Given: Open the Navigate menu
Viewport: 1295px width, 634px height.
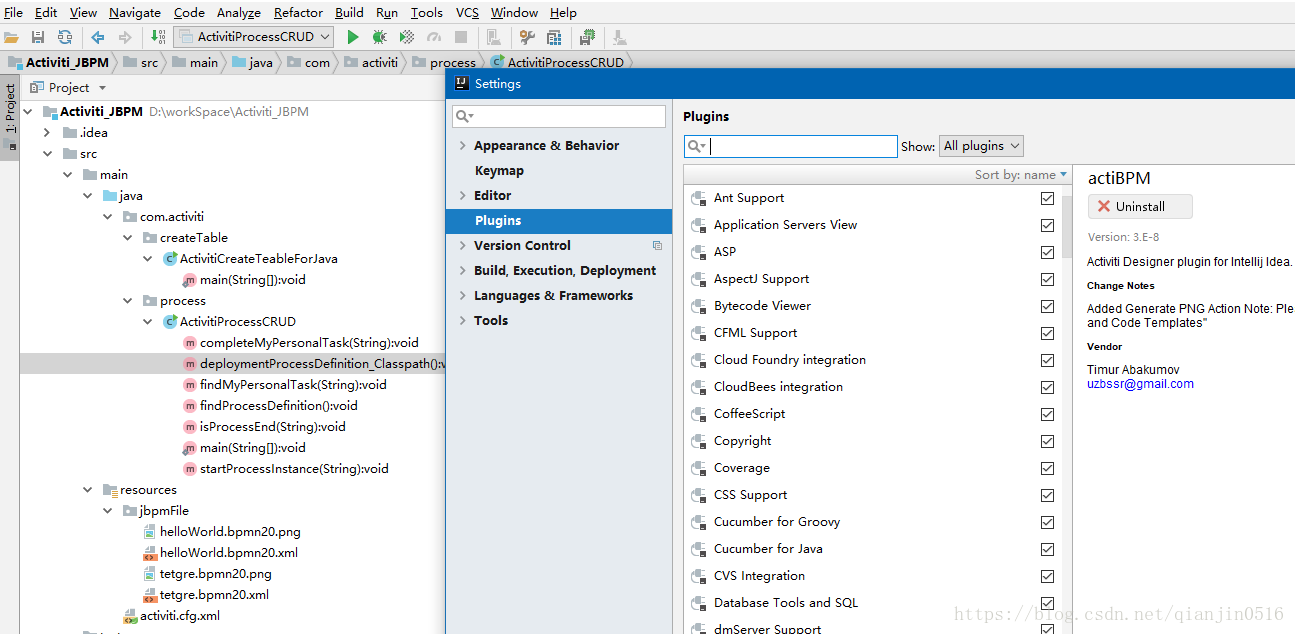Looking at the screenshot, I should 135,13.
